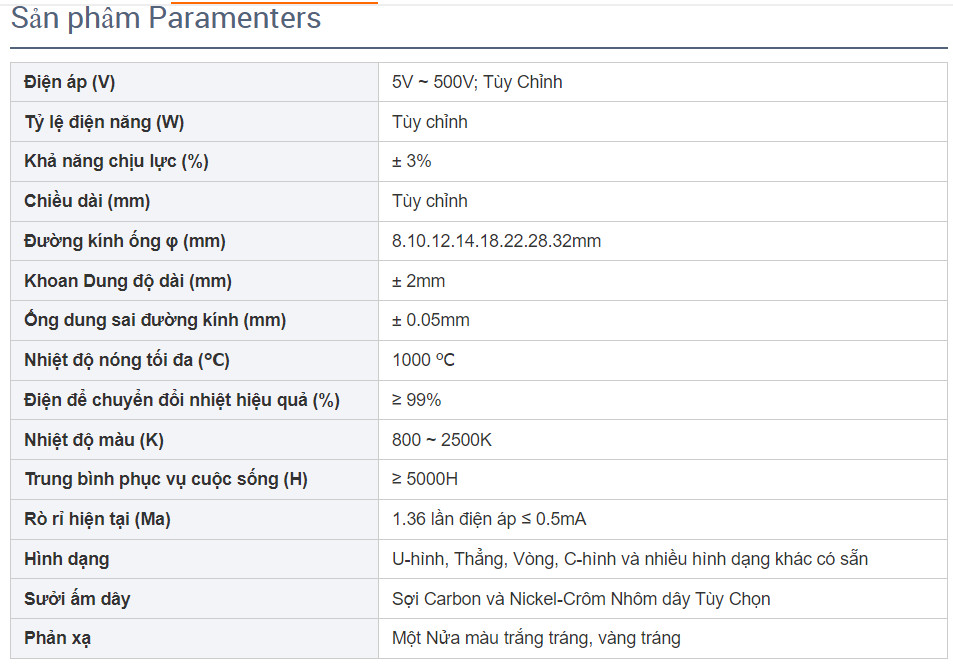Click the "Nhiệt độ màu (K)" row label
Image resolution: width=953 pixels, height=668 pixels.
point(94,440)
